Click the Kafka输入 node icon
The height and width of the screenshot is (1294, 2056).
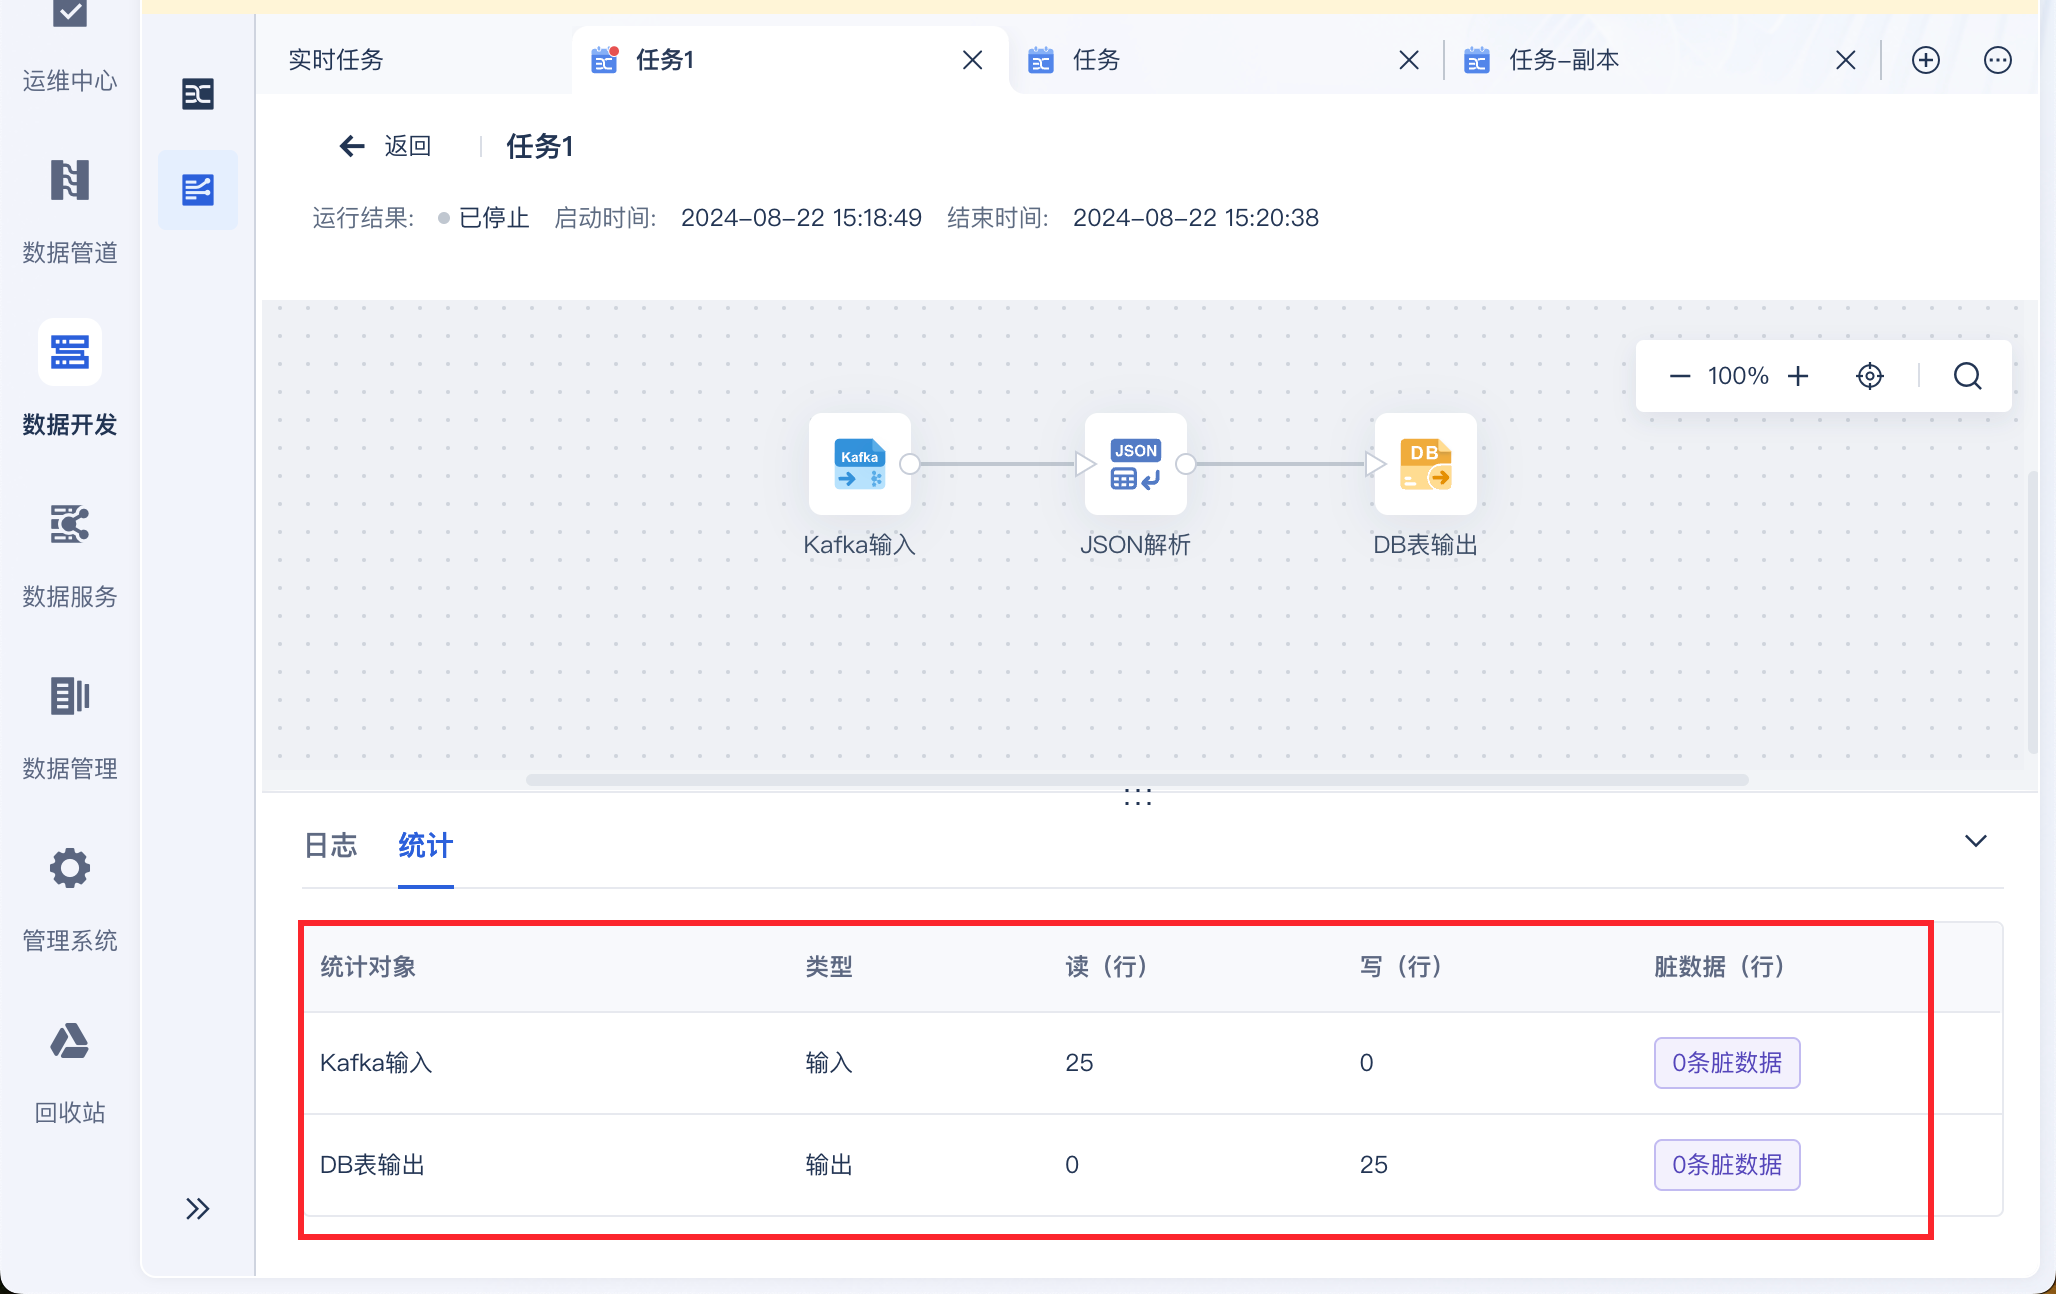(x=859, y=464)
